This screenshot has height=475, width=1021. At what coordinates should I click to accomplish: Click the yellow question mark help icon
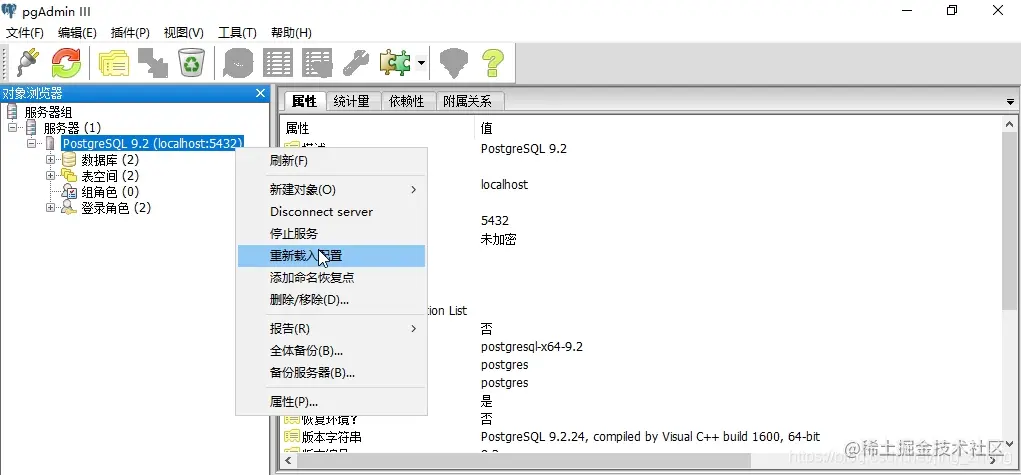(x=493, y=63)
